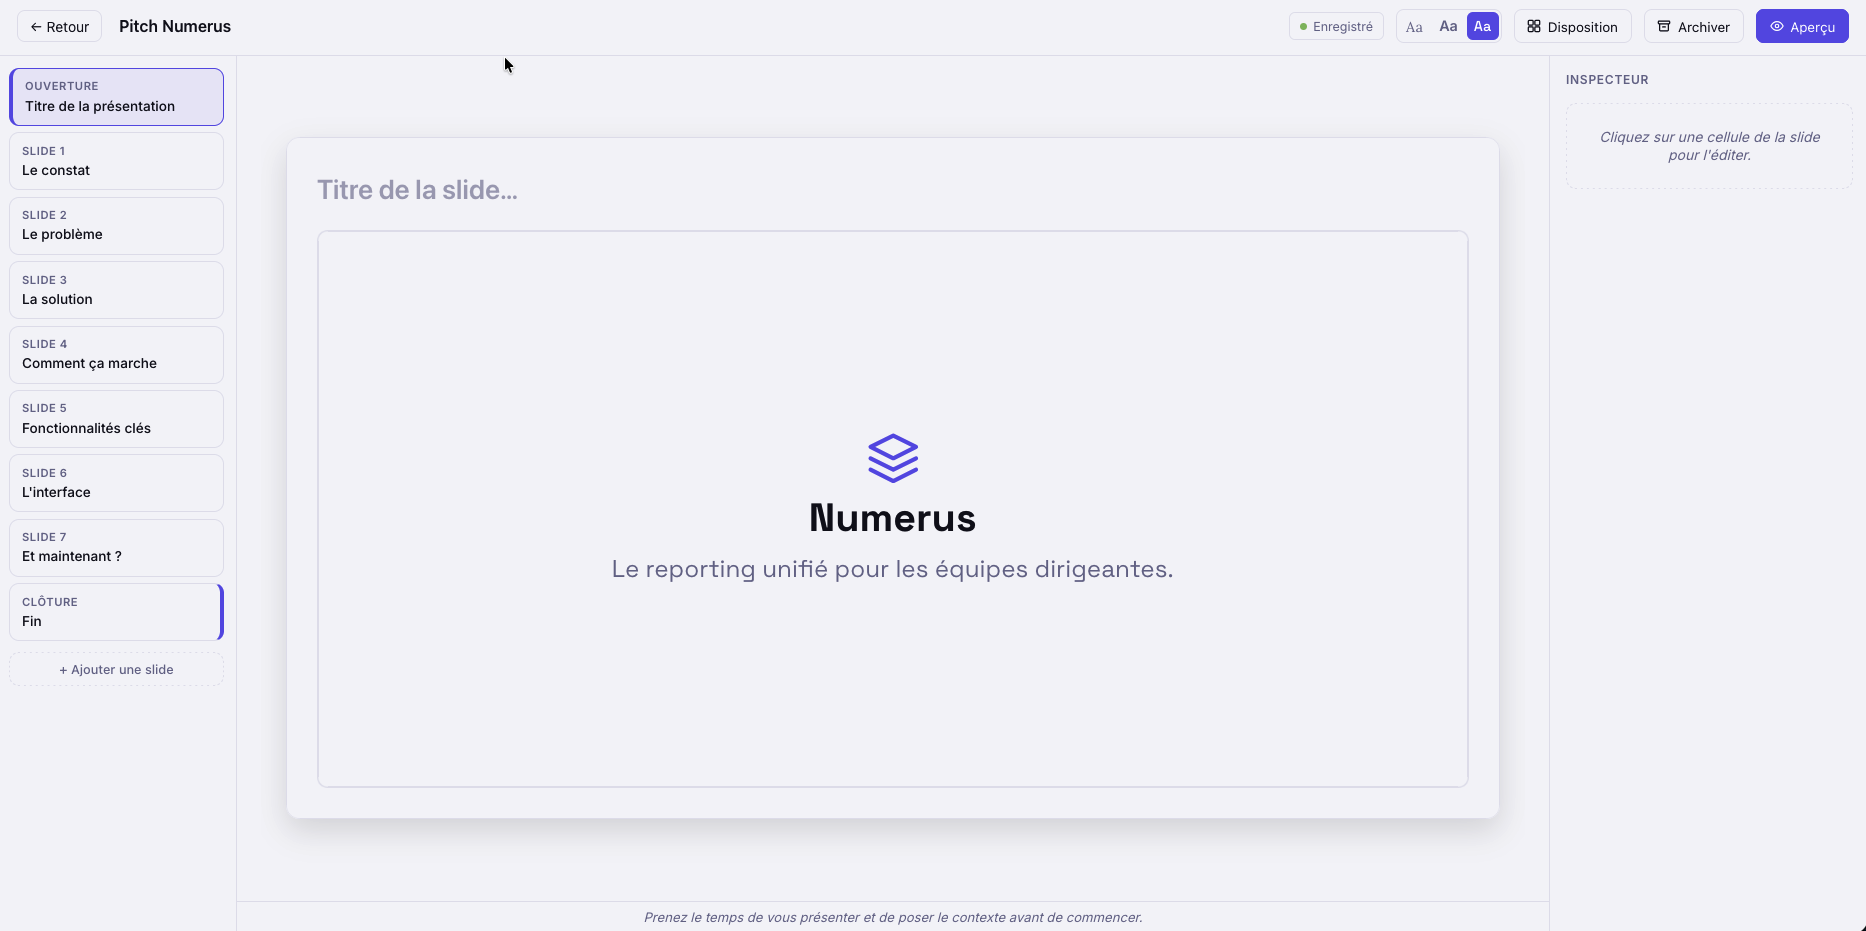
Task: Toggle the Enregistré save status indicator
Action: pos(1336,25)
